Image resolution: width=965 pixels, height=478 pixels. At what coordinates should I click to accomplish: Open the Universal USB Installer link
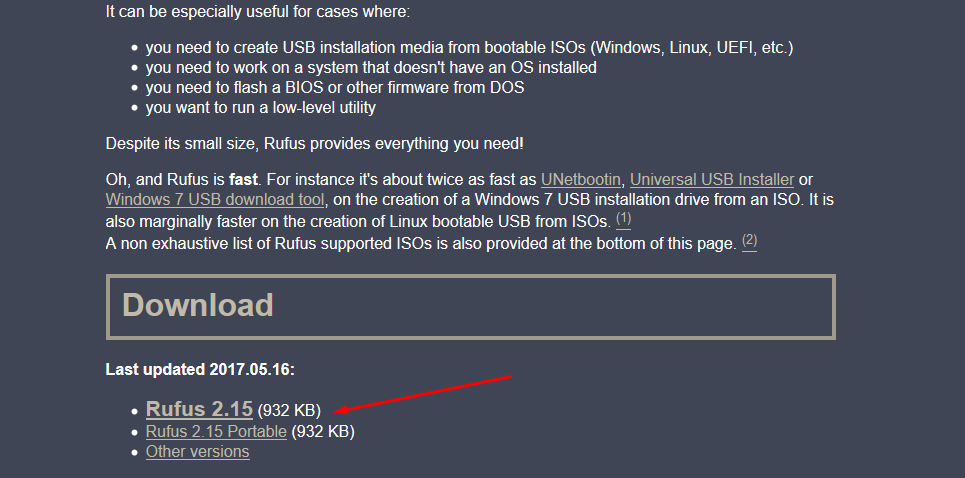click(x=712, y=180)
